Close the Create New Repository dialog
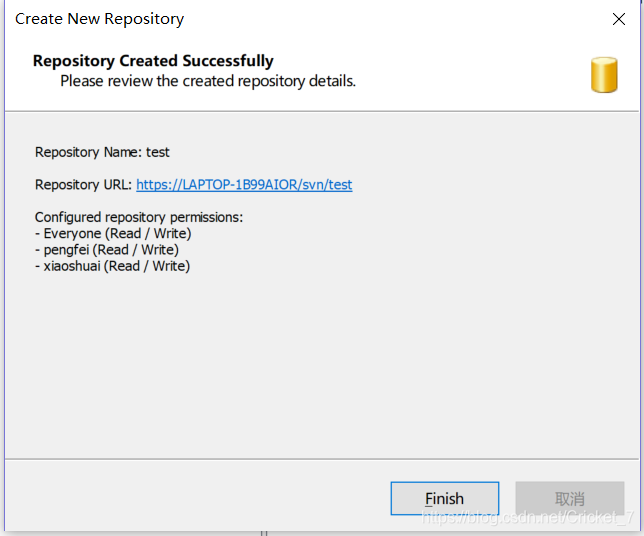The width and height of the screenshot is (644, 536). point(619,19)
